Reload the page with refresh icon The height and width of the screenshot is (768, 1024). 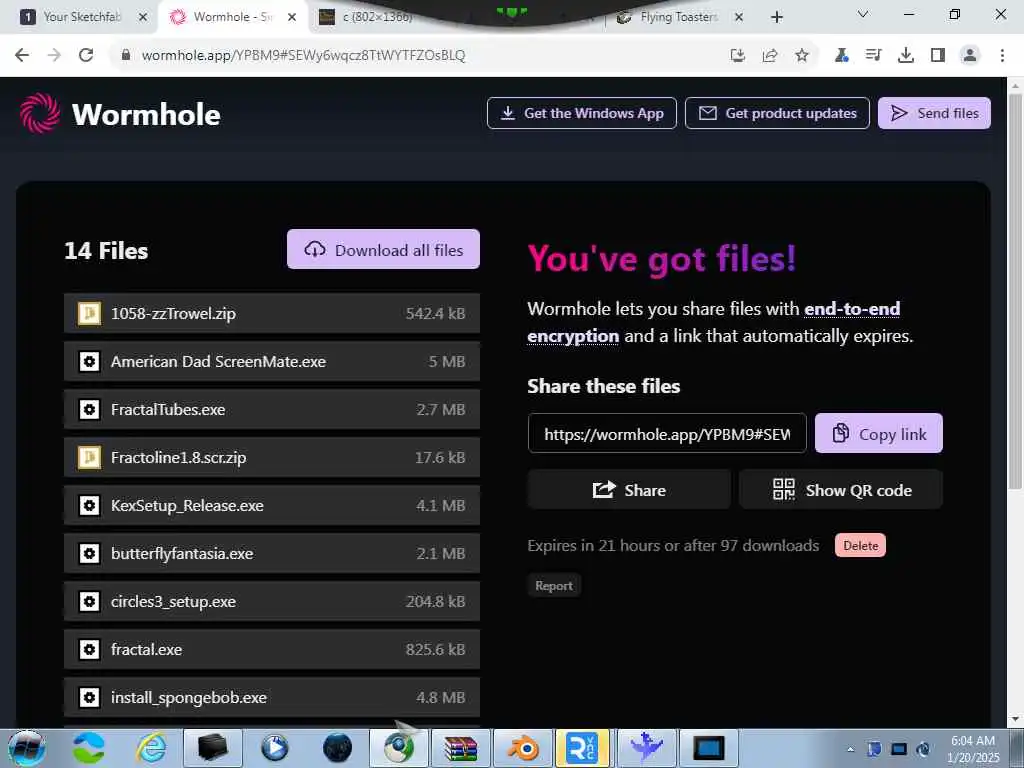(x=86, y=56)
